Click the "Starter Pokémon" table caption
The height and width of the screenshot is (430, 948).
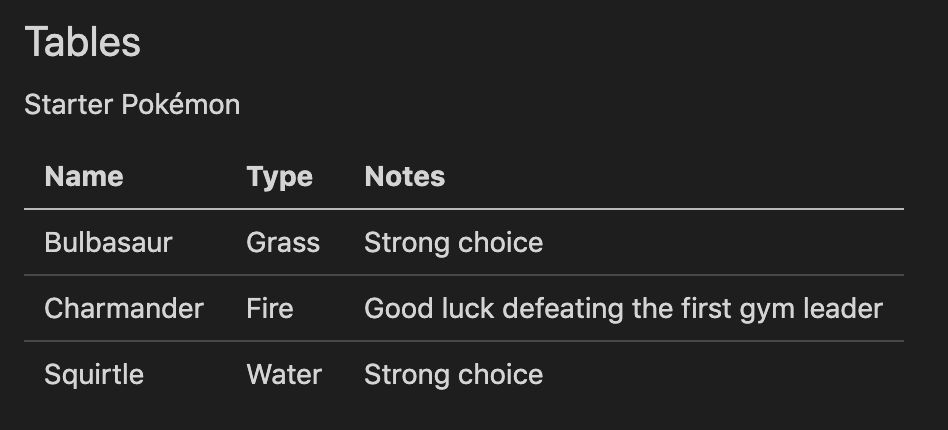[132, 105]
